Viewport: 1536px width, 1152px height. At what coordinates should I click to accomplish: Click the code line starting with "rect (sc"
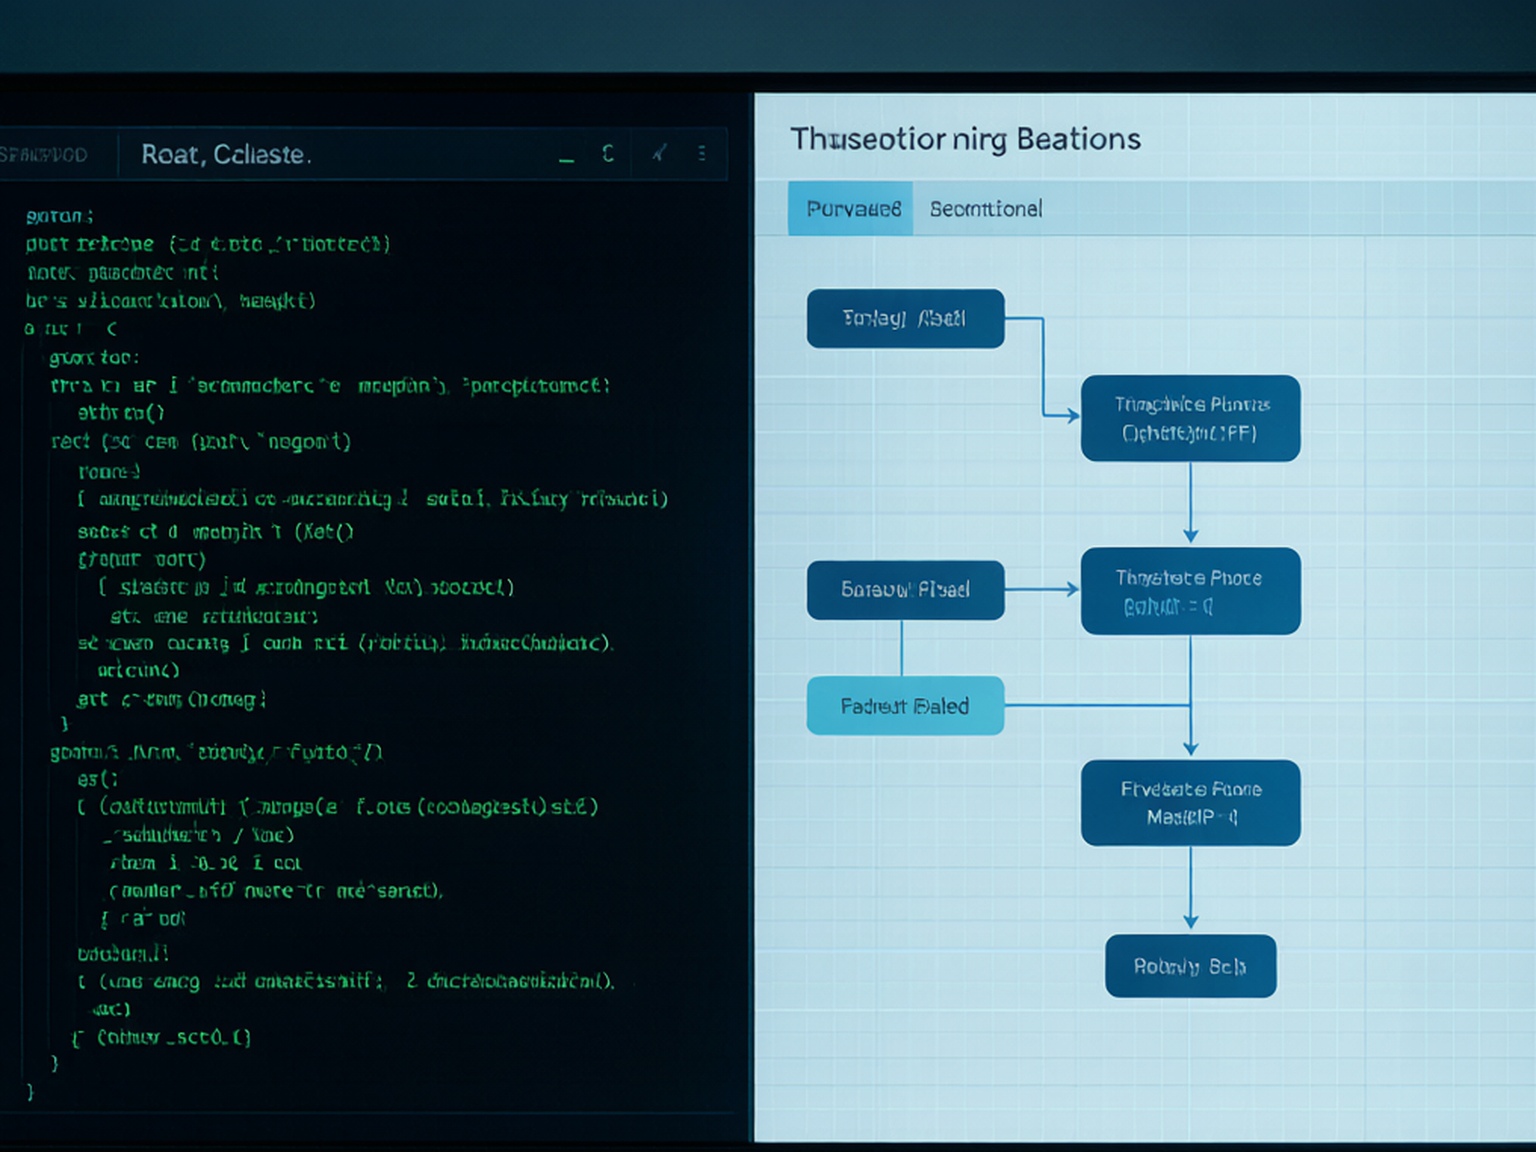click(x=201, y=442)
